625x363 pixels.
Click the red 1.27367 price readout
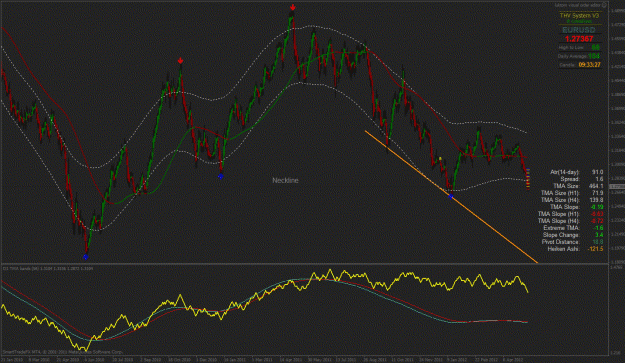579,39
